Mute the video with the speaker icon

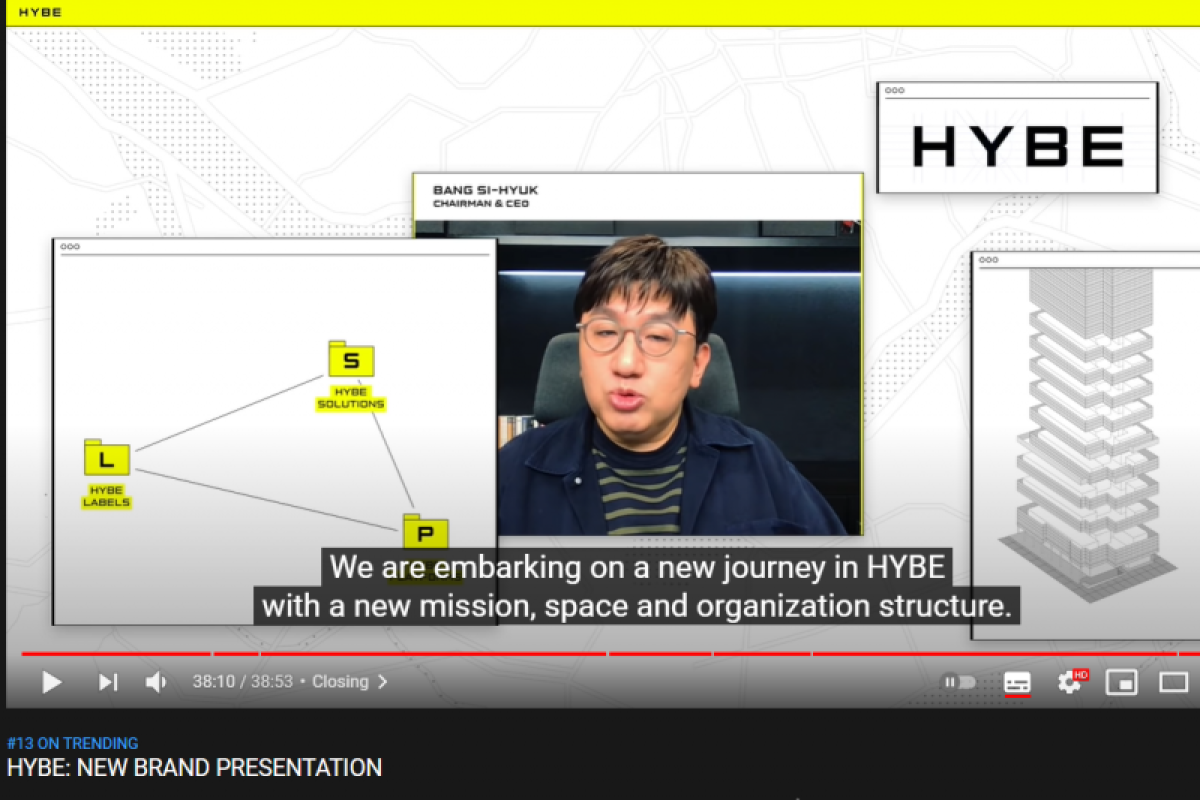pyautogui.click(x=156, y=682)
